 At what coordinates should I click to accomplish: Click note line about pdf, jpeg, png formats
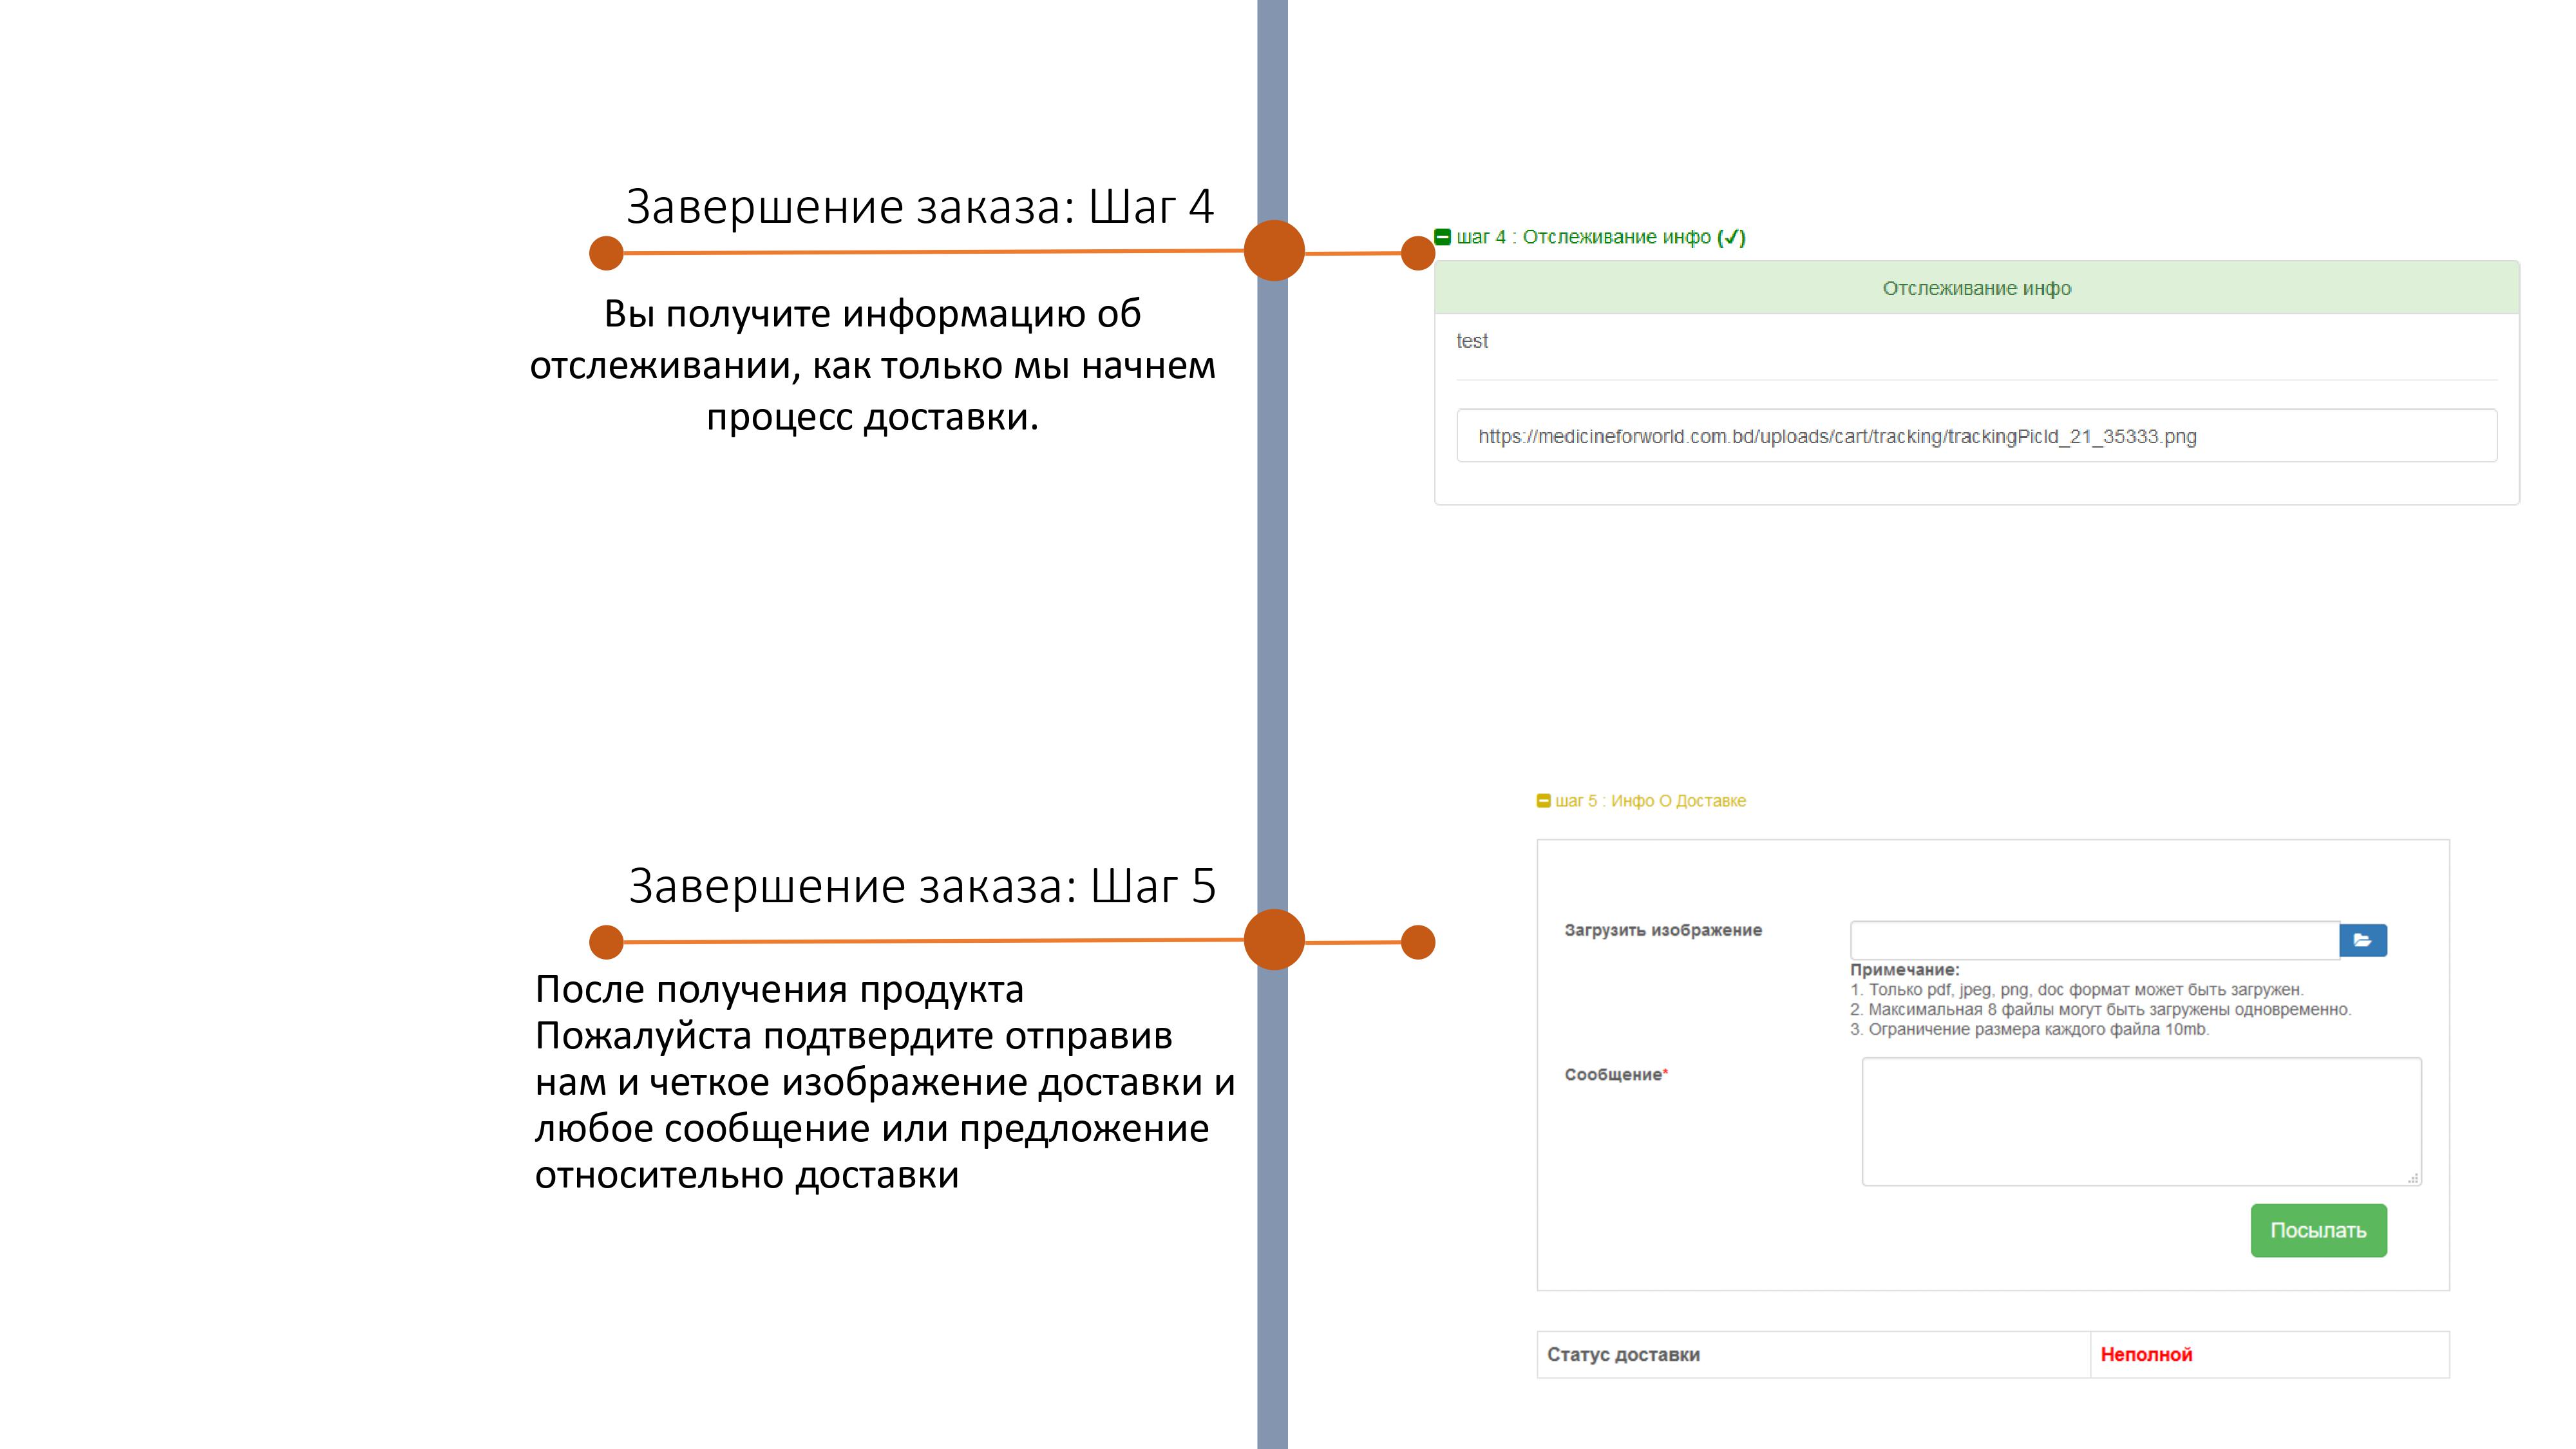(x=2076, y=989)
